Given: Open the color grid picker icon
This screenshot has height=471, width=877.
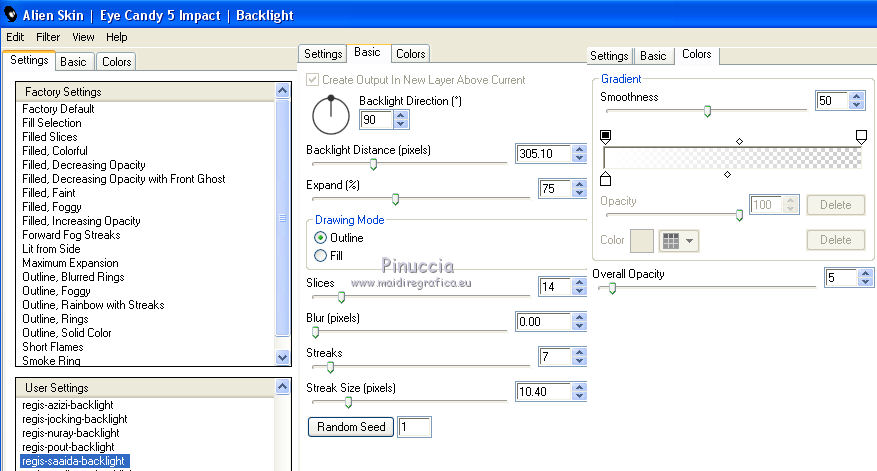Looking at the screenshot, I should click(671, 241).
